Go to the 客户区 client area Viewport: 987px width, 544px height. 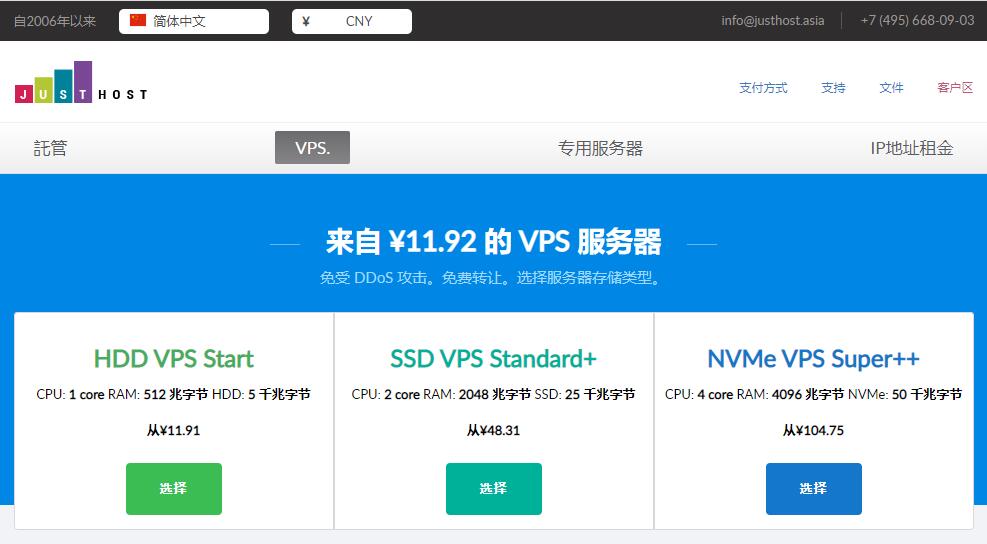[x=955, y=88]
